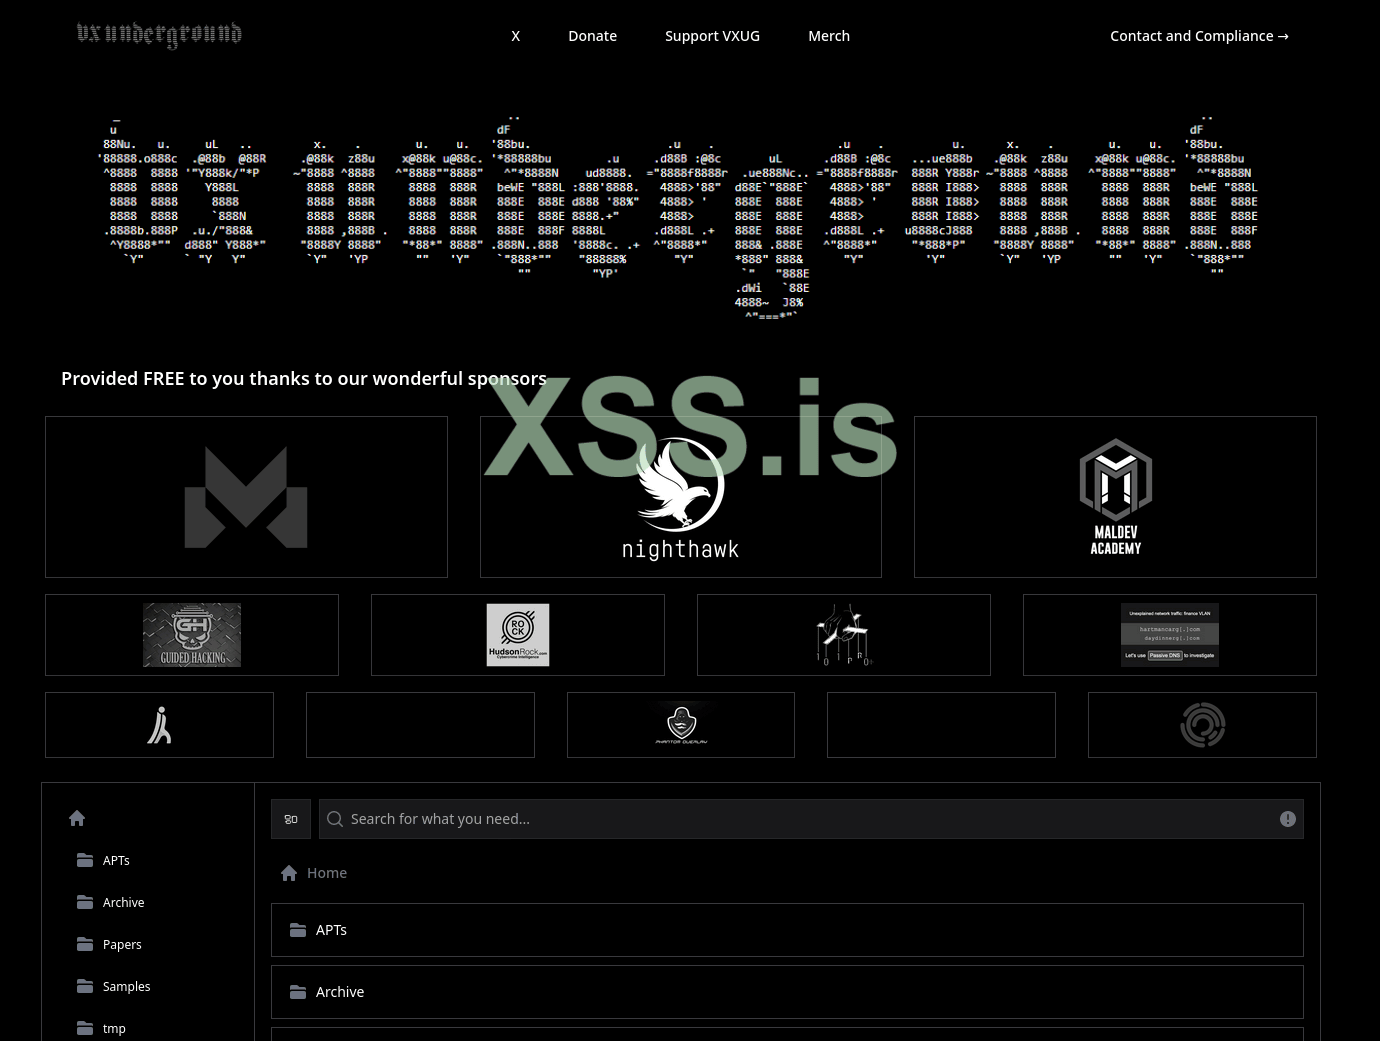This screenshot has width=1380, height=1041.
Task: Open the Archive folder row in main list
Action: (x=787, y=992)
